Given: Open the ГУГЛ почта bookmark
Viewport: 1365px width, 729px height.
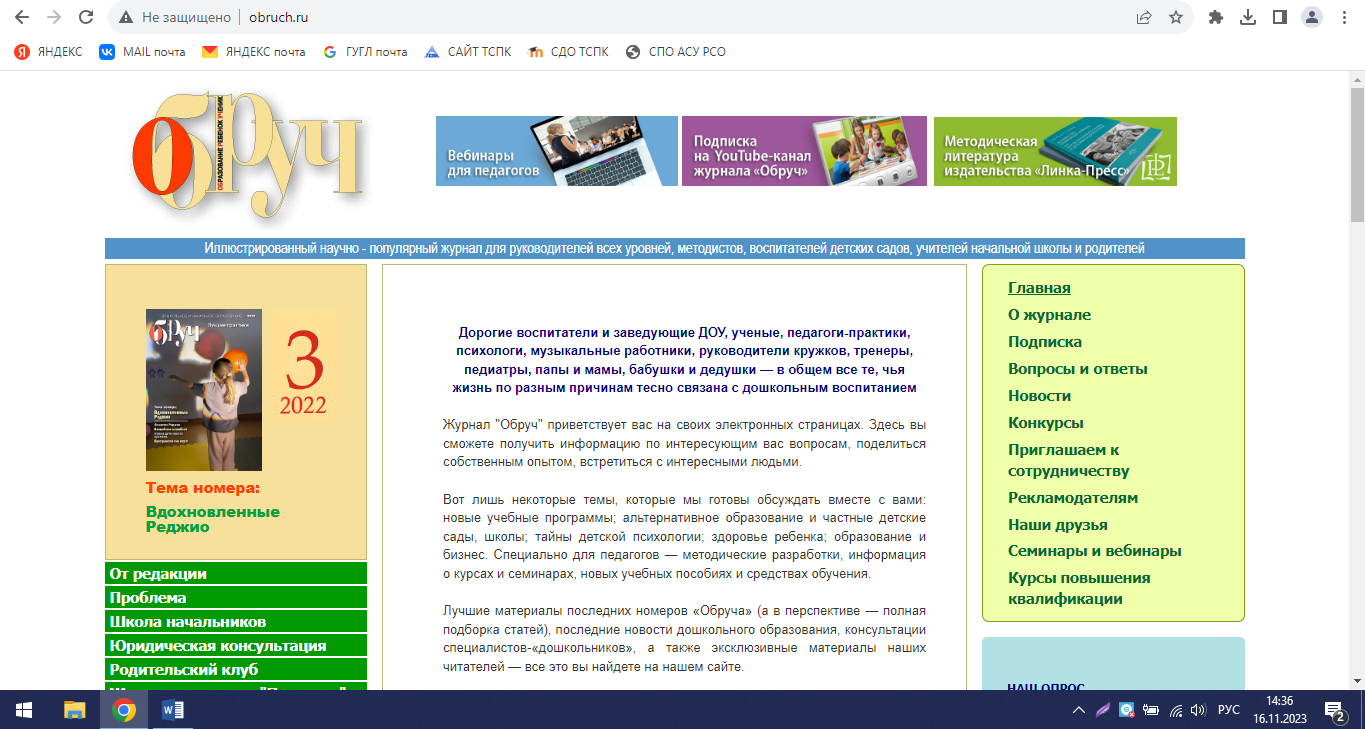Looking at the screenshot, I should coord(365,52).
